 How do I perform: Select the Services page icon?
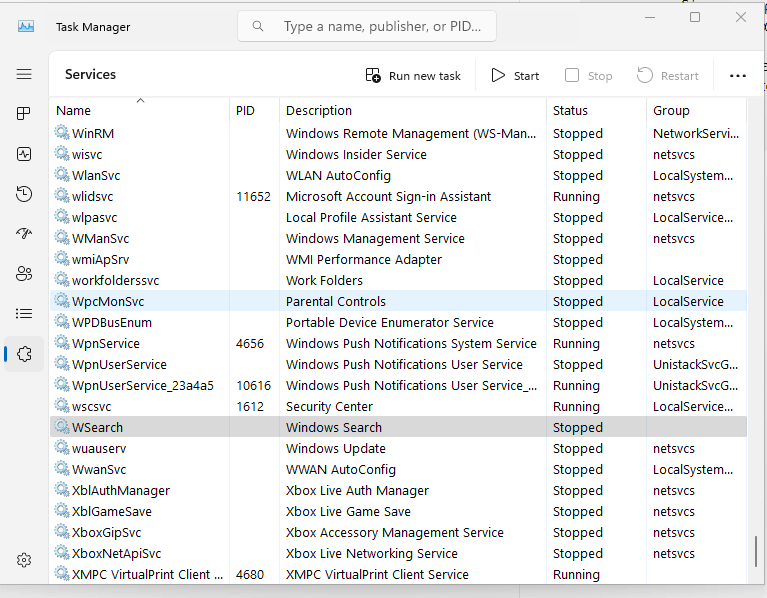24,354
